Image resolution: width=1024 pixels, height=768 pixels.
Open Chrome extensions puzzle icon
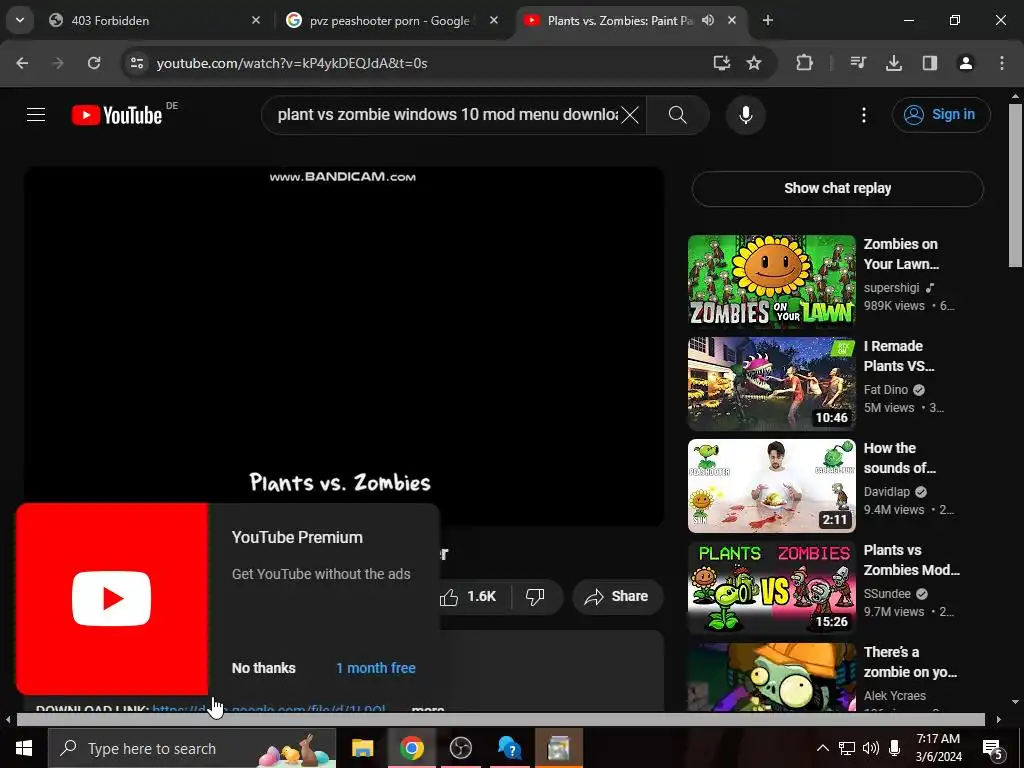point(805,63)
